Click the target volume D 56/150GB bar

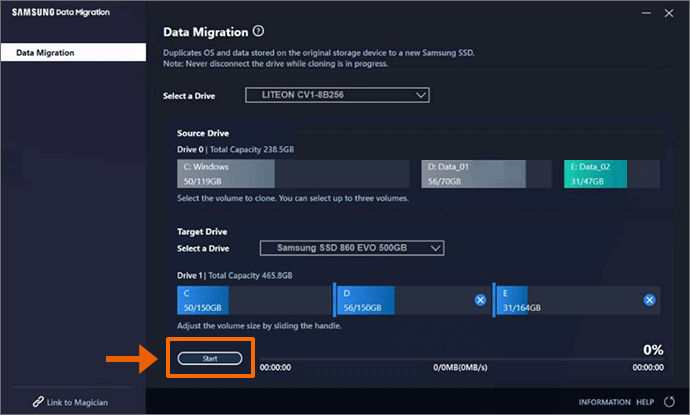tap(414, 300)
